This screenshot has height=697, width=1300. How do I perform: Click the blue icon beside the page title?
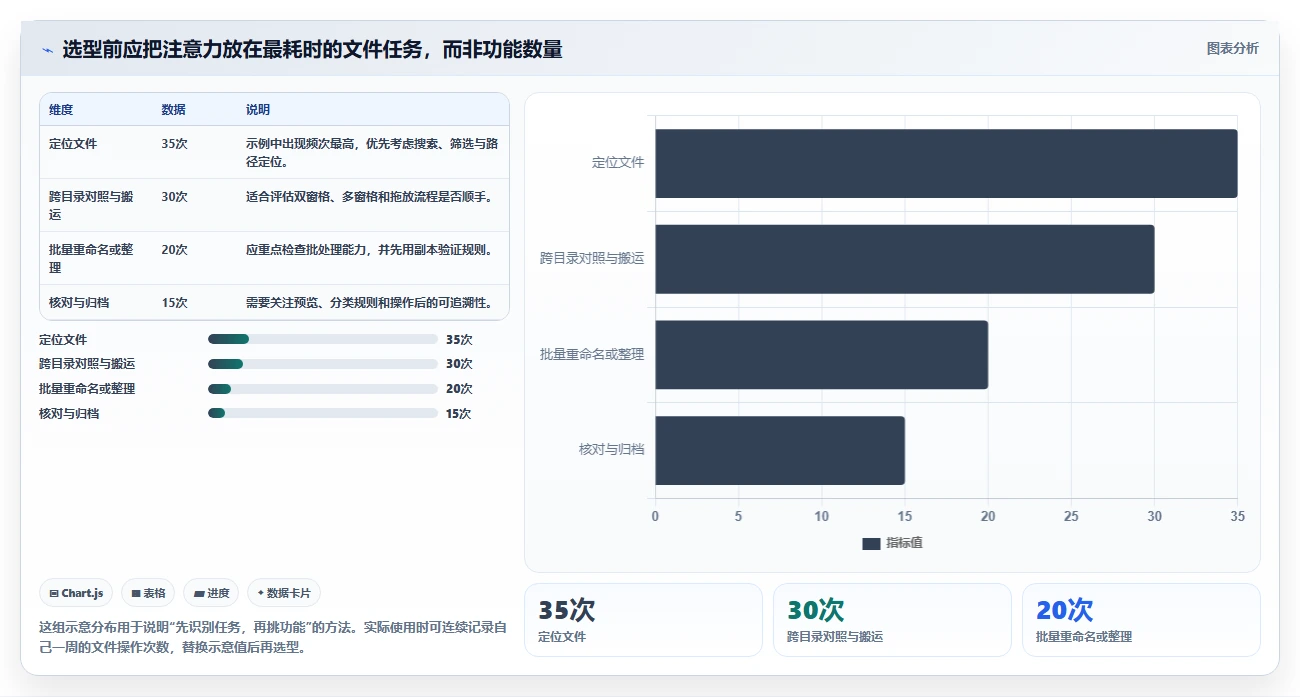(x=47, y=50)
